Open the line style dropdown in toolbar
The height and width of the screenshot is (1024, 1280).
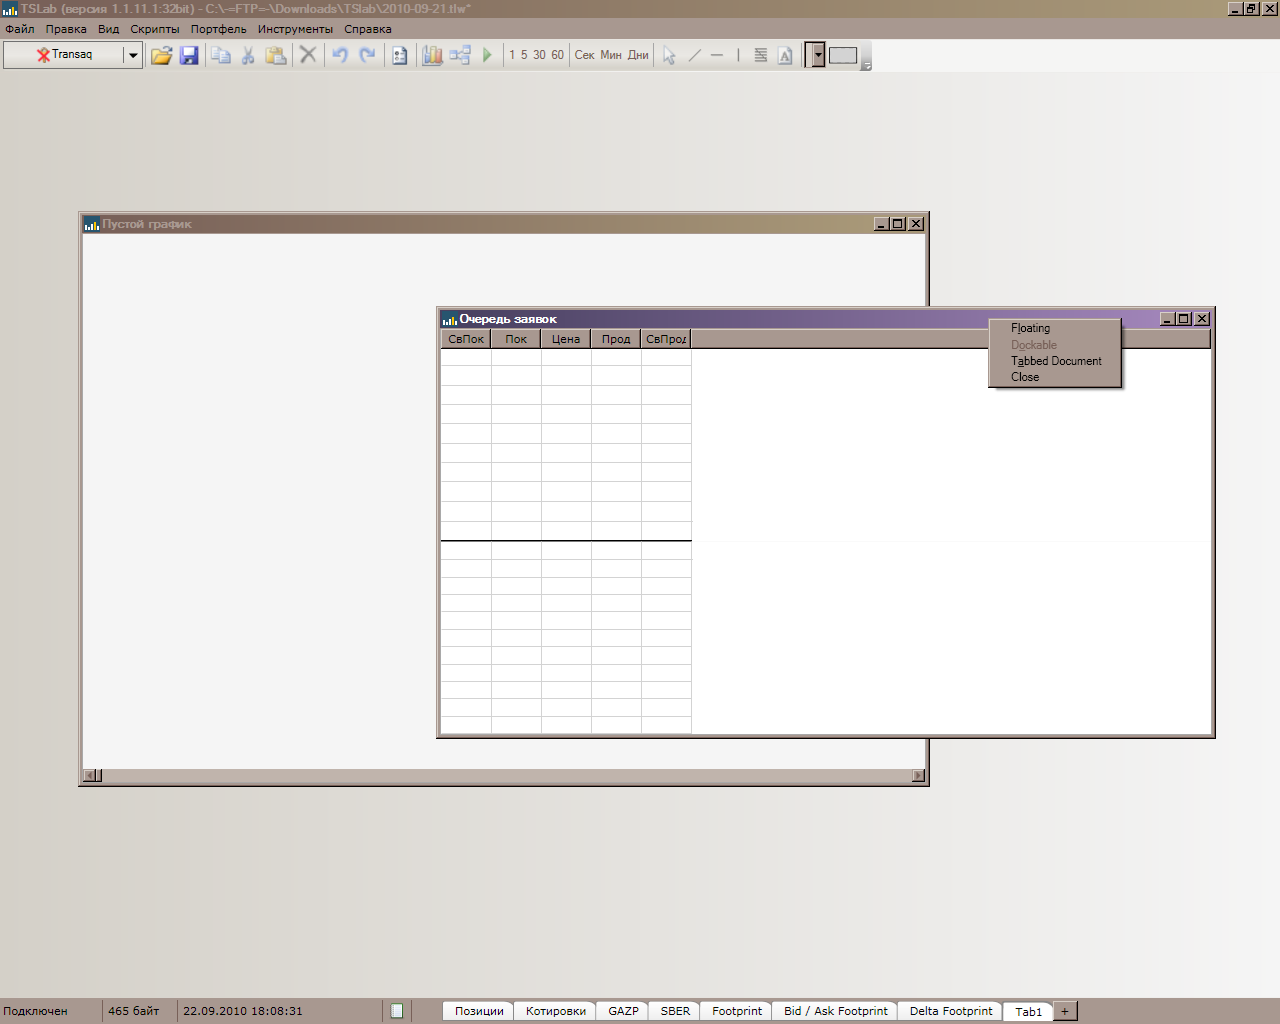(816, 55)
